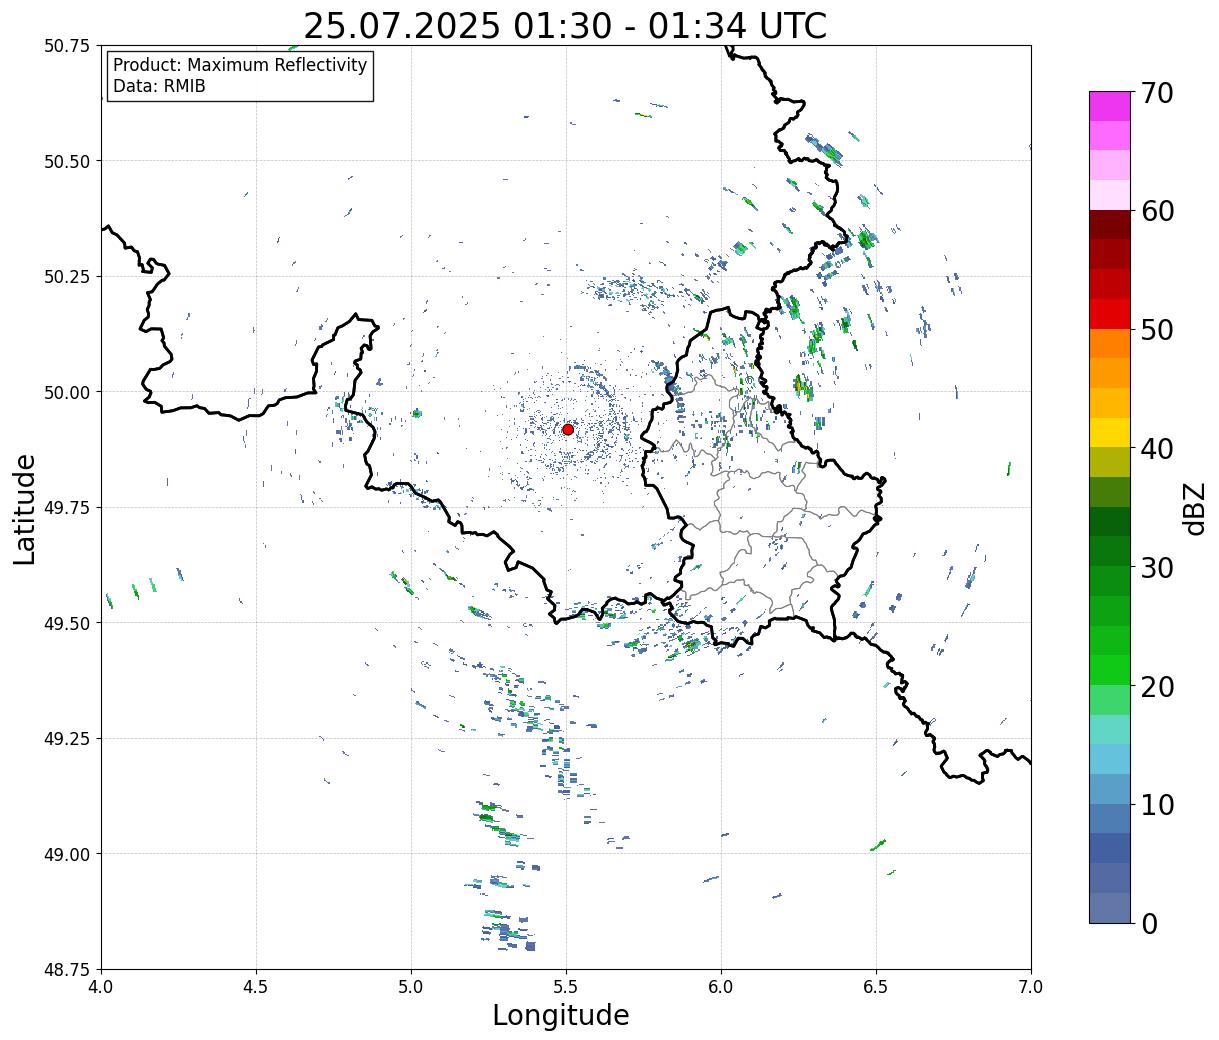Click the magenta swatch at colorbar top
The image size is (1219, 1040).
point(1110,106)
